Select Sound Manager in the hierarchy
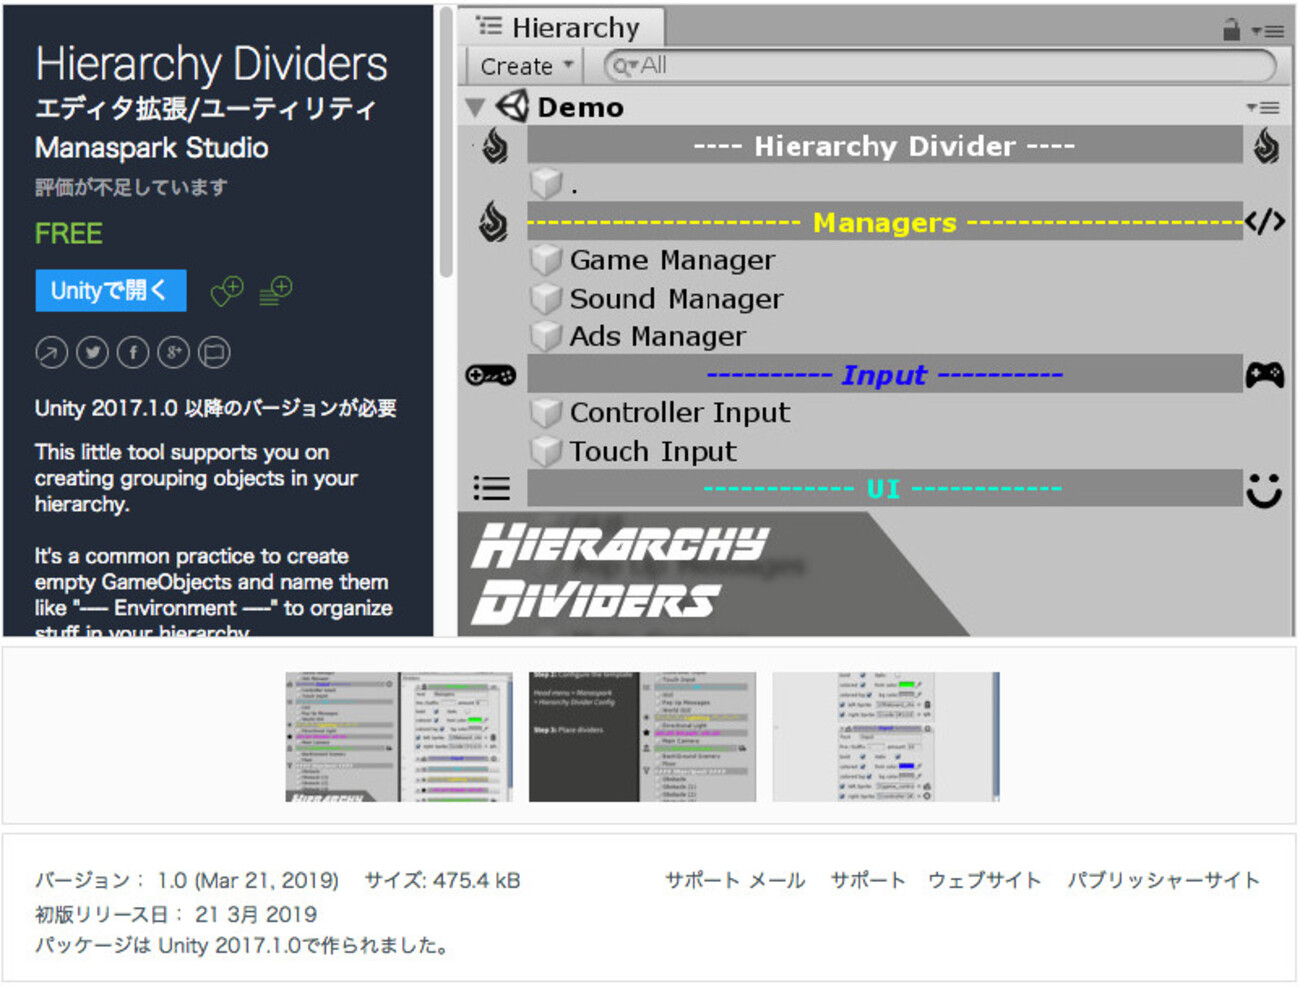This screenshot has height=987, width=1300. [676, 298]
